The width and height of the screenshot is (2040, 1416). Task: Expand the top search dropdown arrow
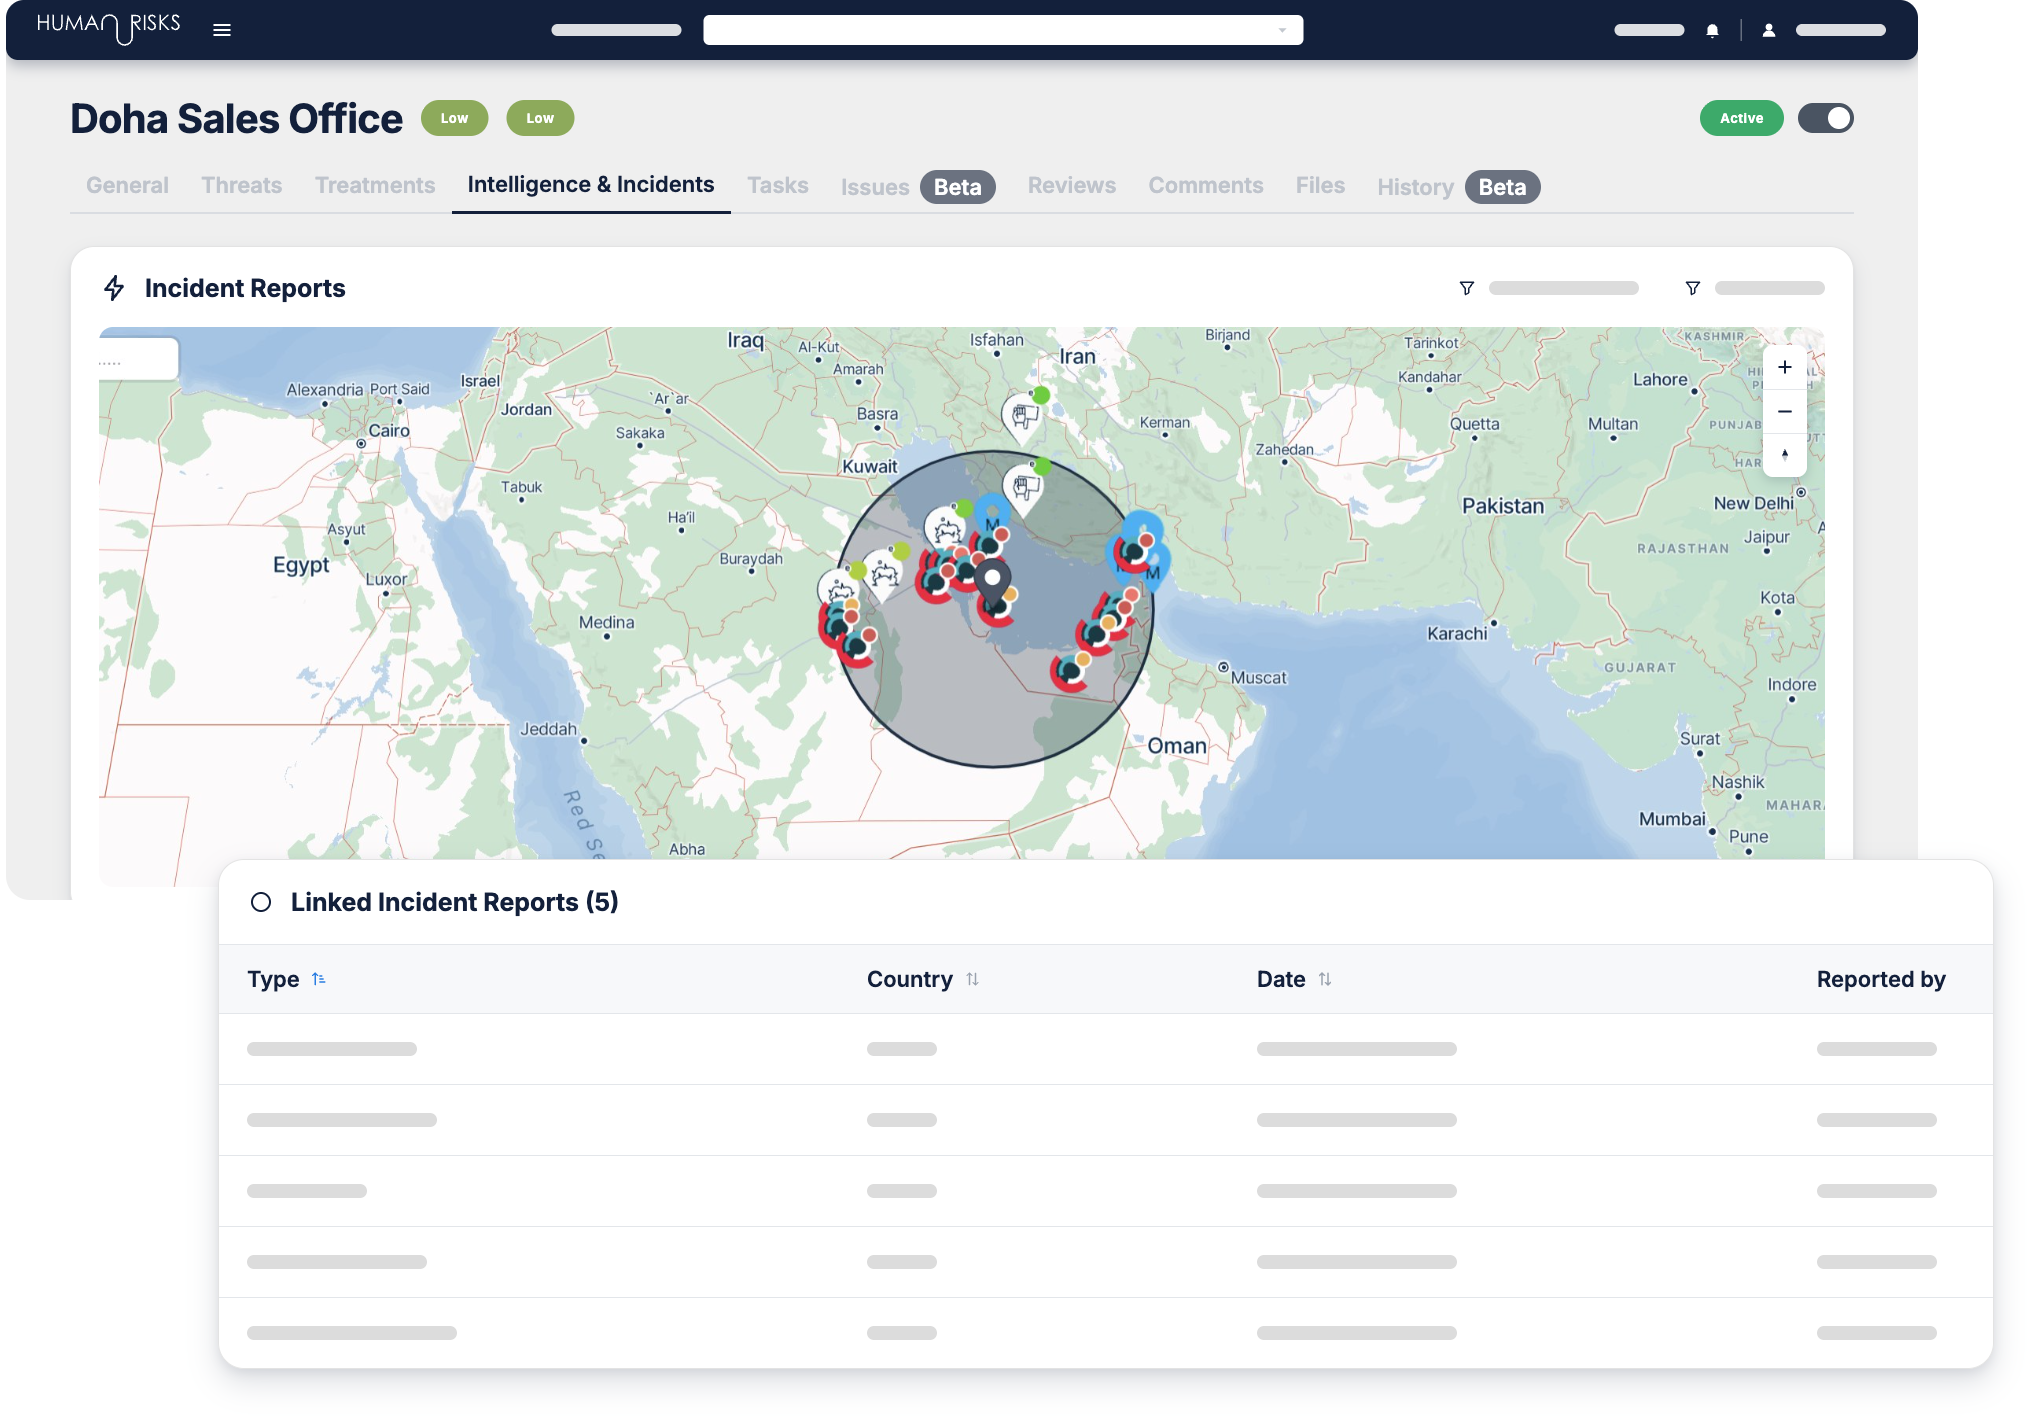1282,31
